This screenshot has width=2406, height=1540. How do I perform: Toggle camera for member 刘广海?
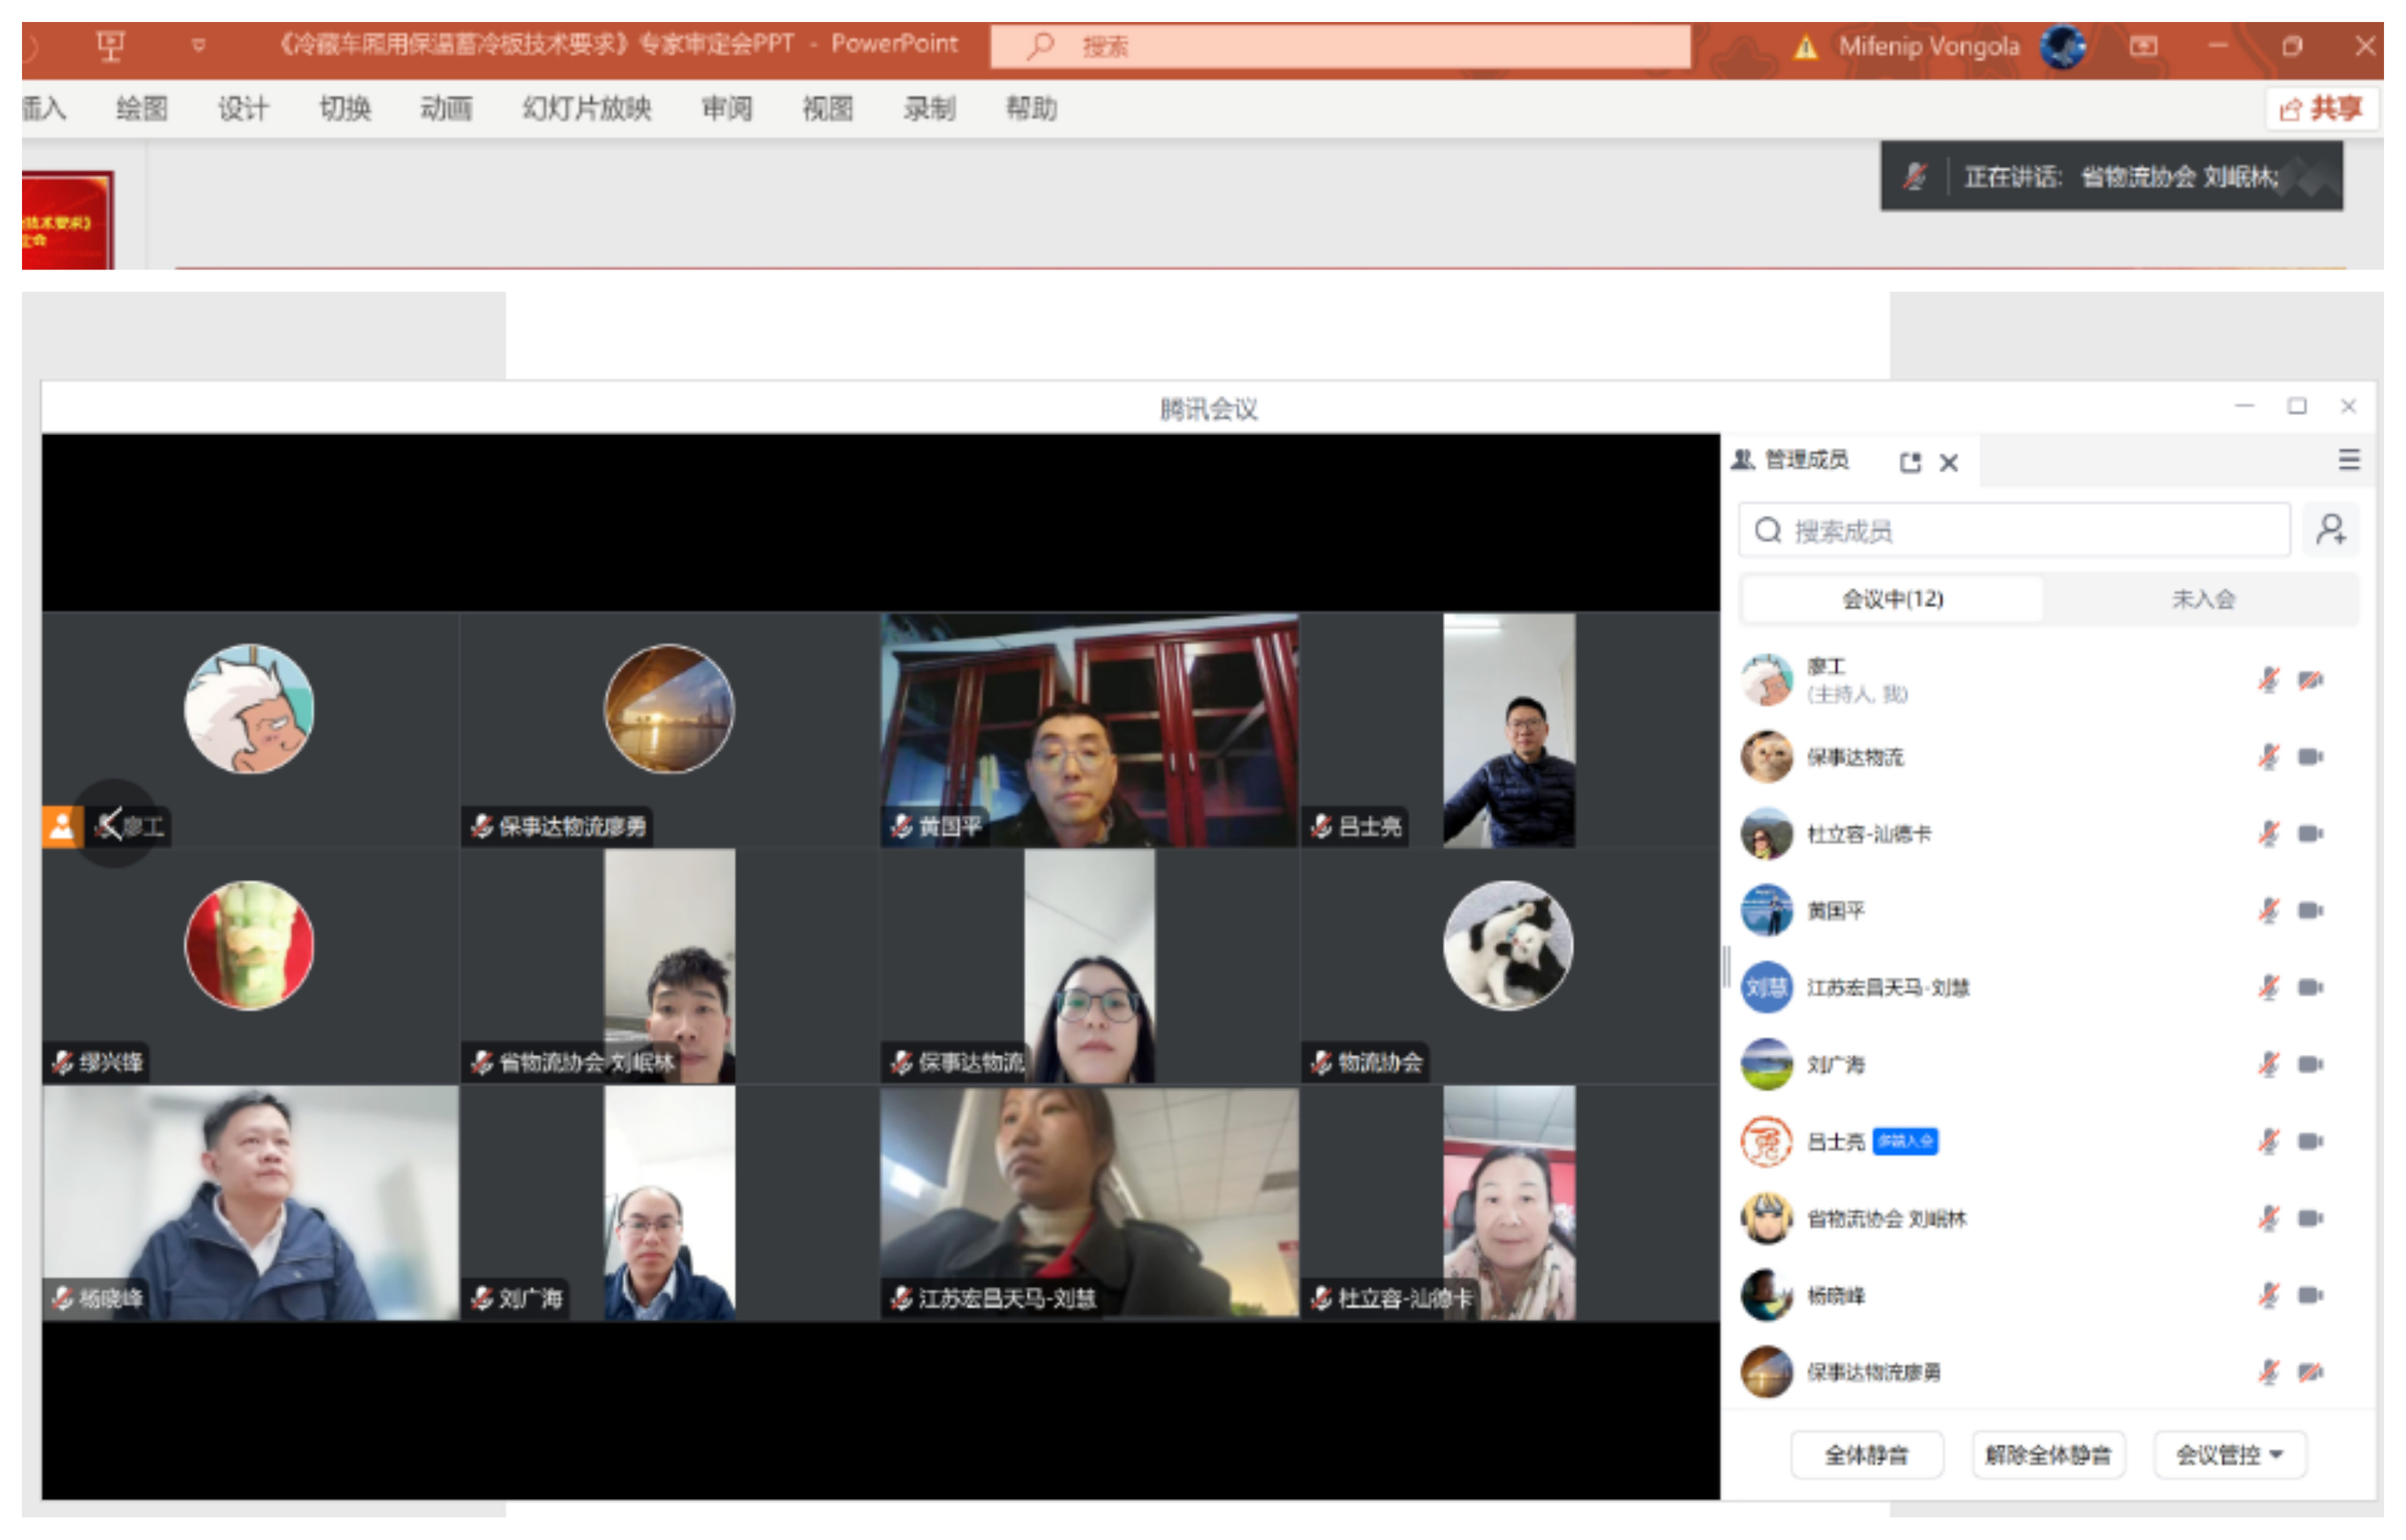(2310, 1065)
